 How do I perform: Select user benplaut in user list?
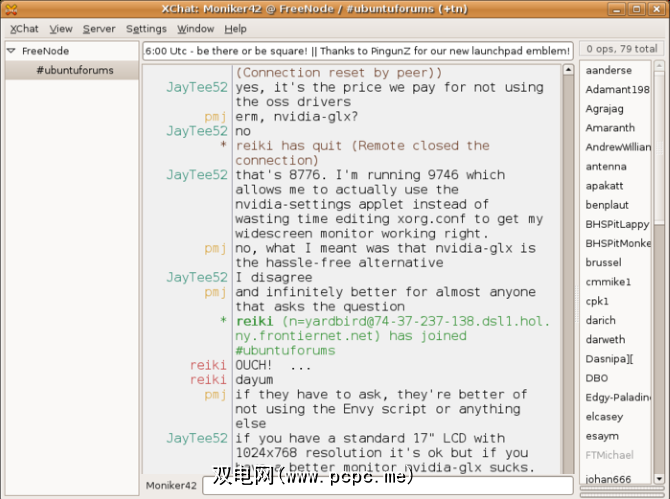tap(607, 205)
